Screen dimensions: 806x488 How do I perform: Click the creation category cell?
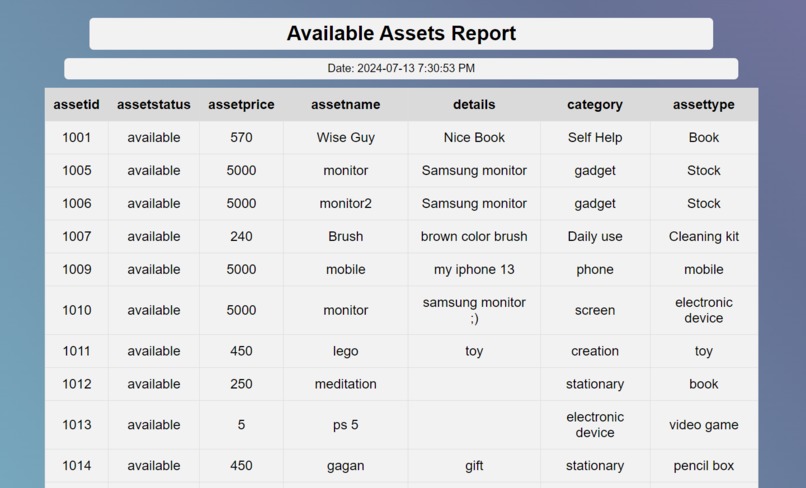[595, 351]
